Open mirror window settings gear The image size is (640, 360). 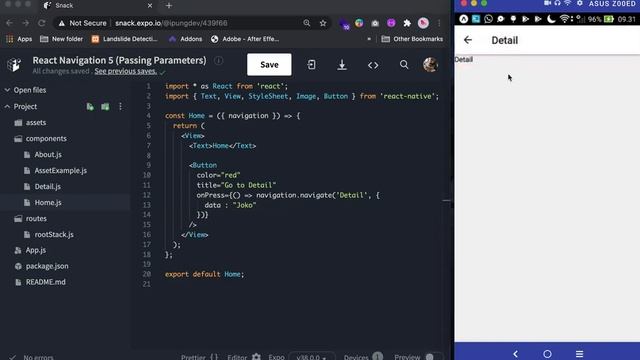pyautogui.click(x=580, y=3)
